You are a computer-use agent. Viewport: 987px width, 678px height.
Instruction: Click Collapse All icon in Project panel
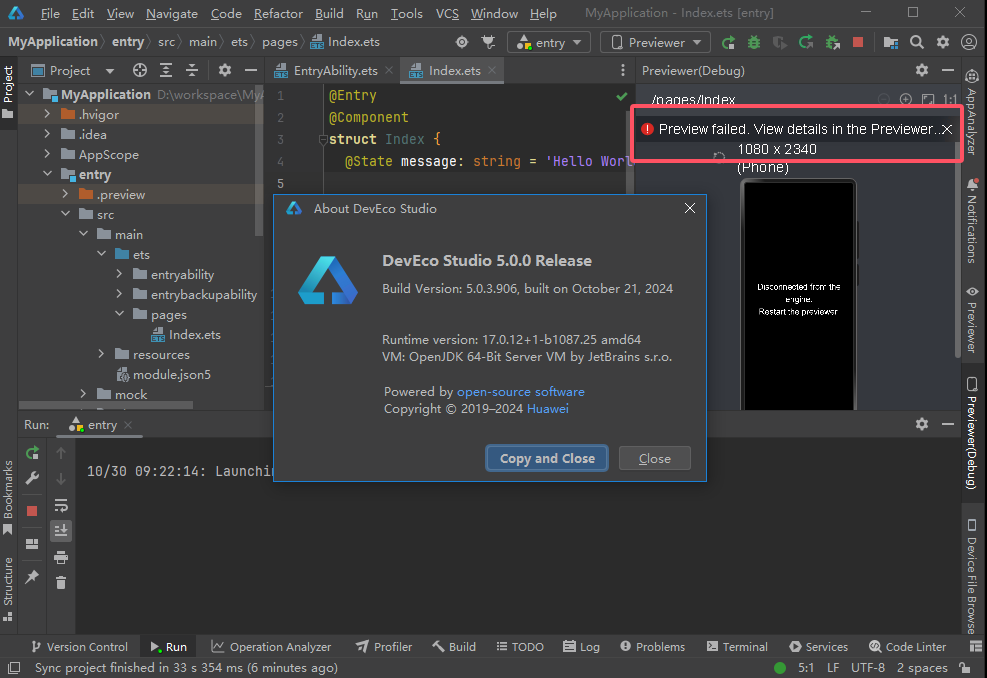pos(191,71)
